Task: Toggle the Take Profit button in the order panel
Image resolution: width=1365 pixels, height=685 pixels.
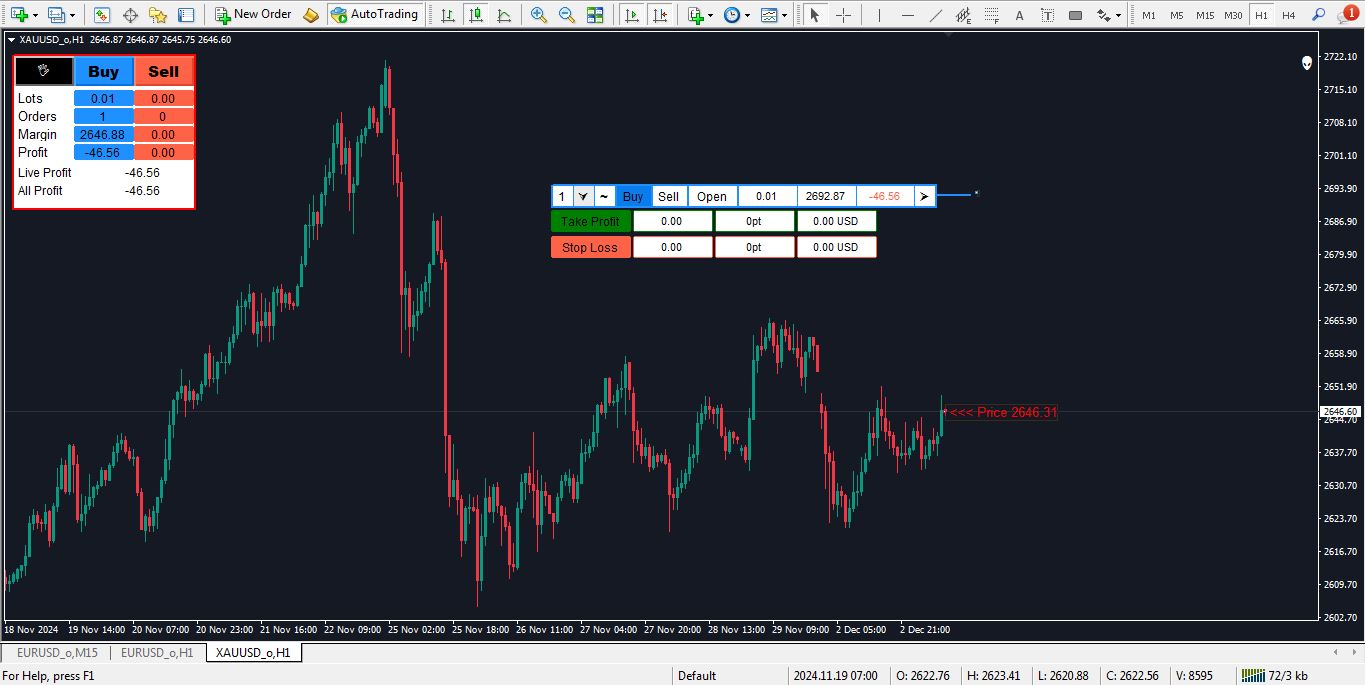Action: tap(590, 221)
